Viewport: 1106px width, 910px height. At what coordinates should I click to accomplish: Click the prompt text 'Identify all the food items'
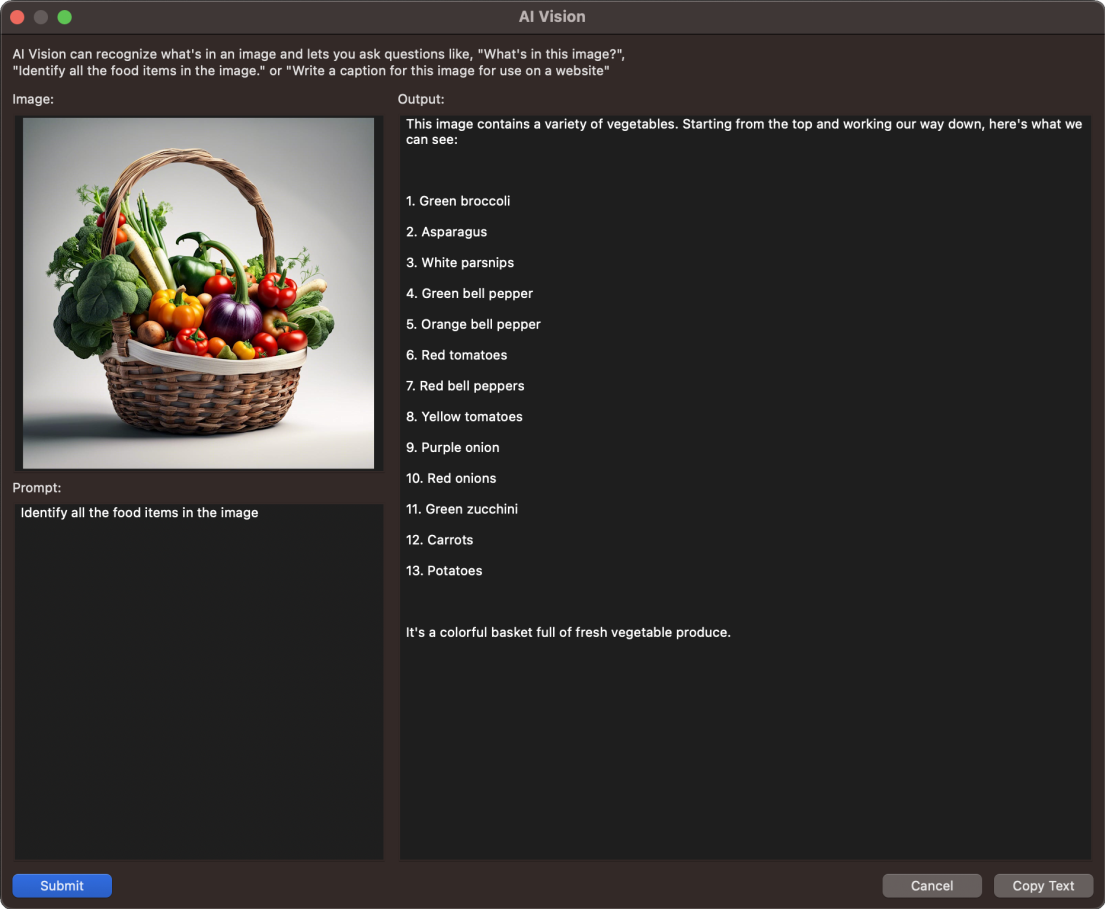point(139,512)
